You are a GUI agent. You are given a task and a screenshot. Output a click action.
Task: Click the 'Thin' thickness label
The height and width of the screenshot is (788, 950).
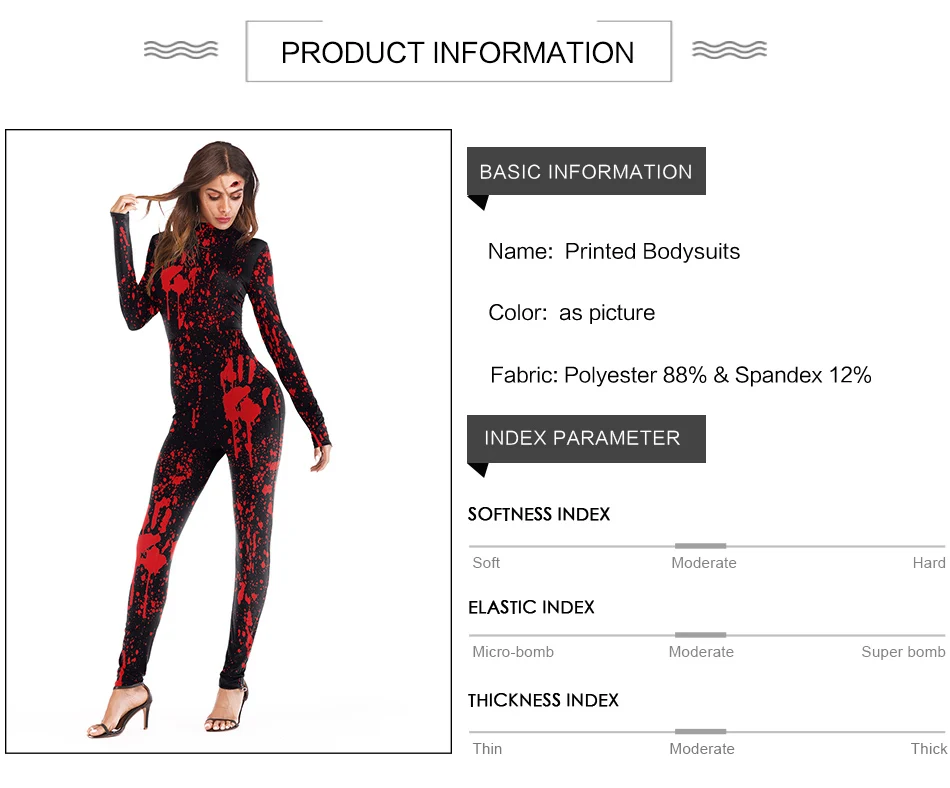[x=487, y=749]
